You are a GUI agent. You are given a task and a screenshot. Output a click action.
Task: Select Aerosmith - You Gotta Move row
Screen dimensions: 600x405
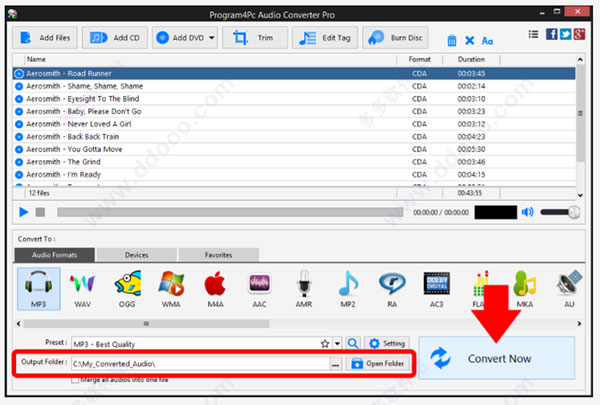[294, 149]
